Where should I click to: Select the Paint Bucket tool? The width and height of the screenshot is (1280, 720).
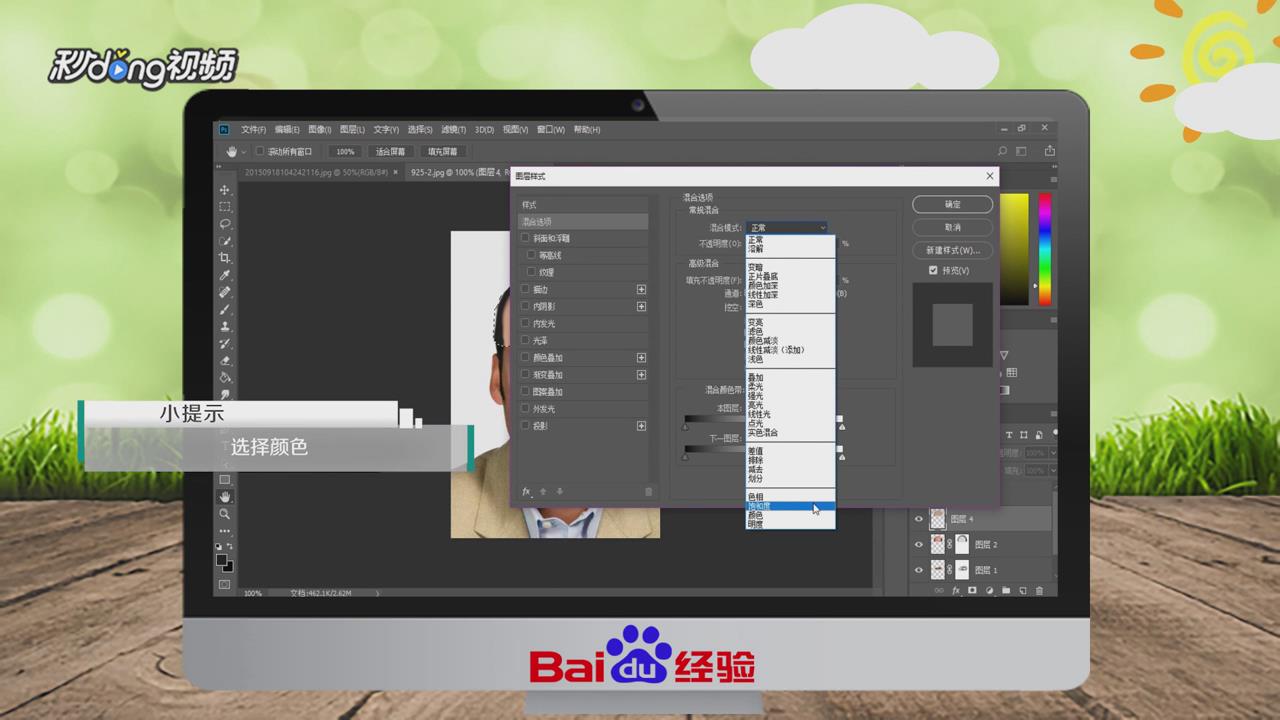[x=225, y=377]
